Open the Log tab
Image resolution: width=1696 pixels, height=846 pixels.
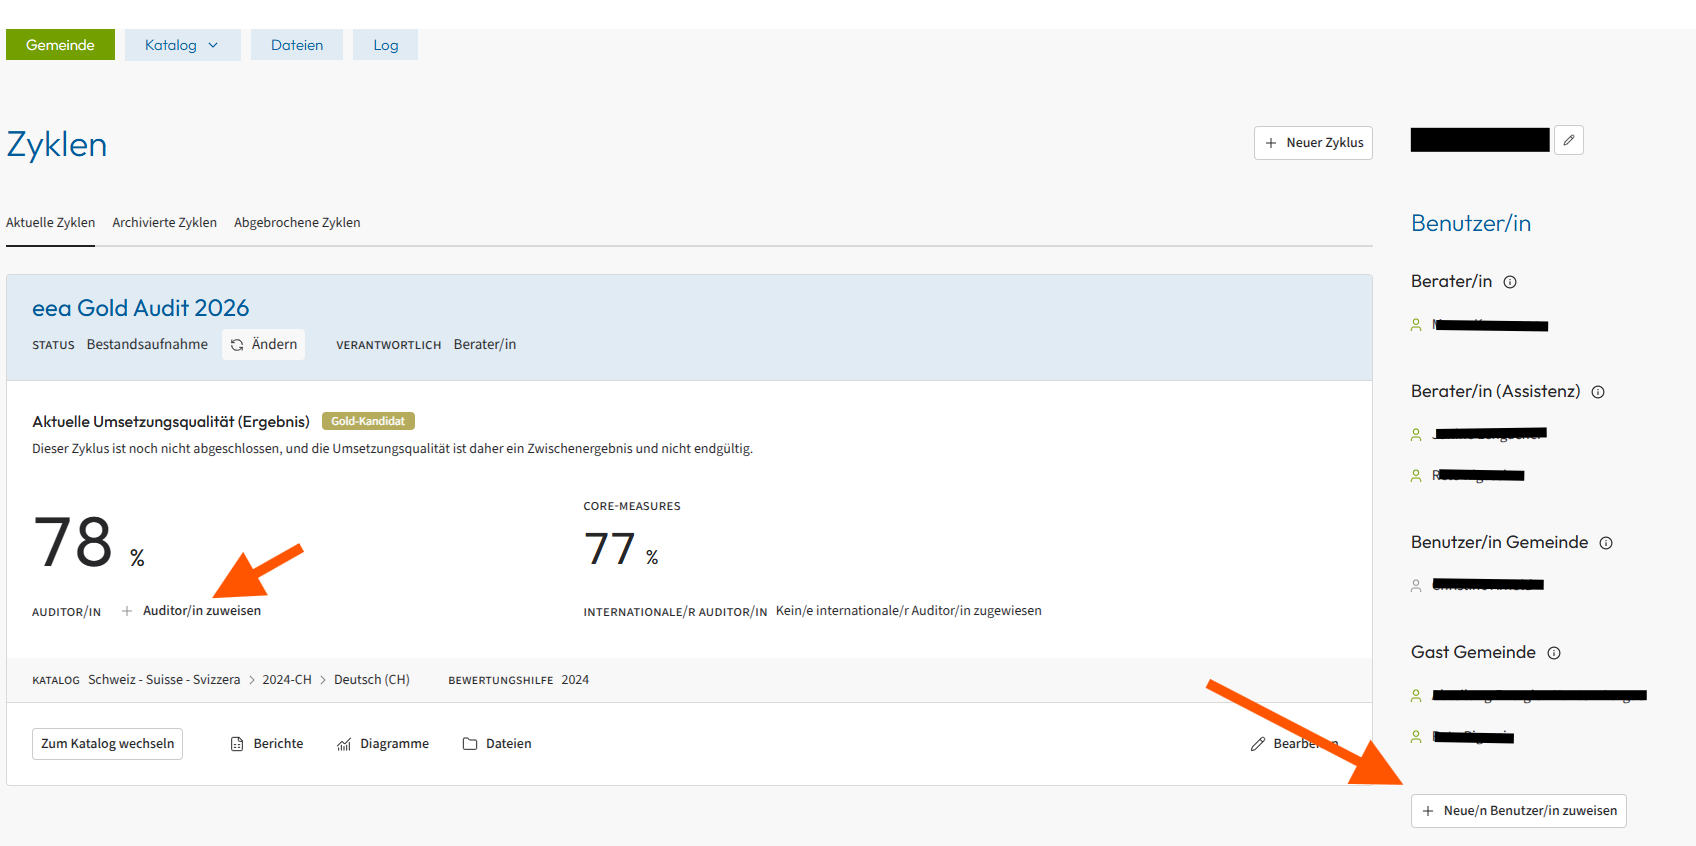(386, 45)
